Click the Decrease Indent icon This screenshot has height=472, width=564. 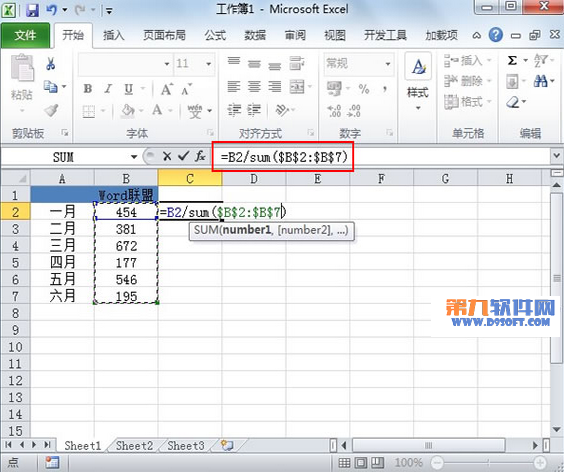[x=235, y=110]
